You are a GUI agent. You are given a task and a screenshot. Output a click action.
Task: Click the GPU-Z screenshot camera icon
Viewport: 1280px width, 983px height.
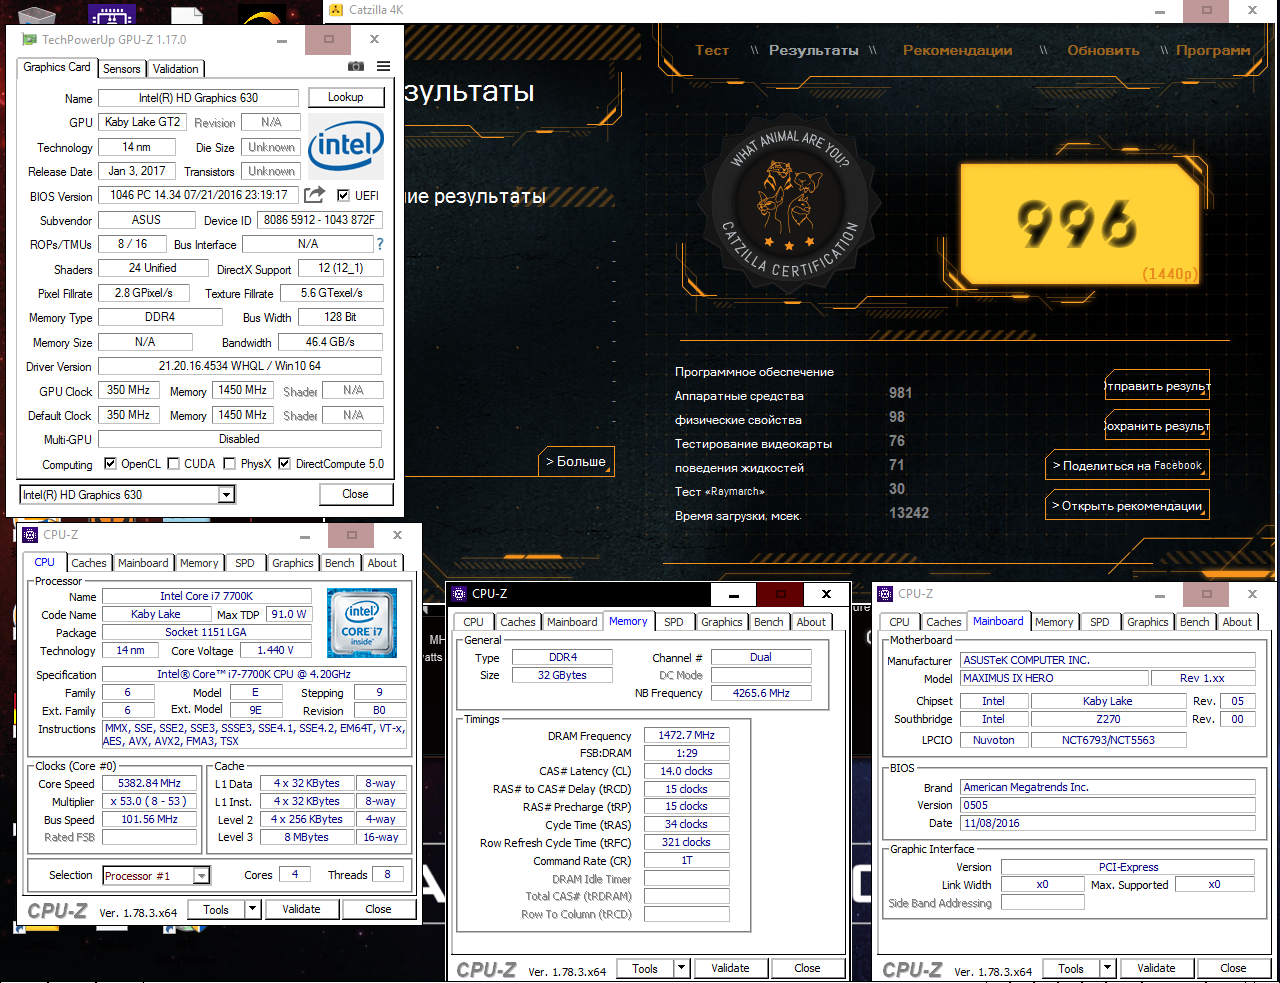(x=356, y=66)
